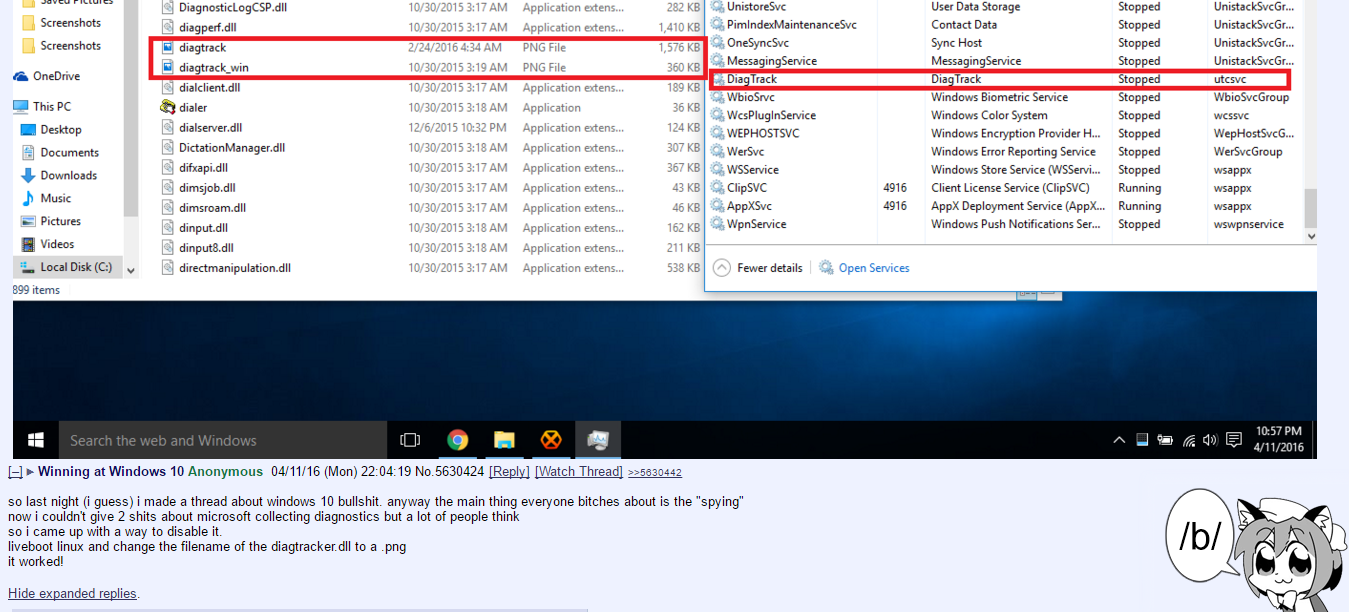Click the DiagTrack service gear icon
The height and width of the screenshot is (612, 1349).
pyautogui.click(x=718, y=79)
